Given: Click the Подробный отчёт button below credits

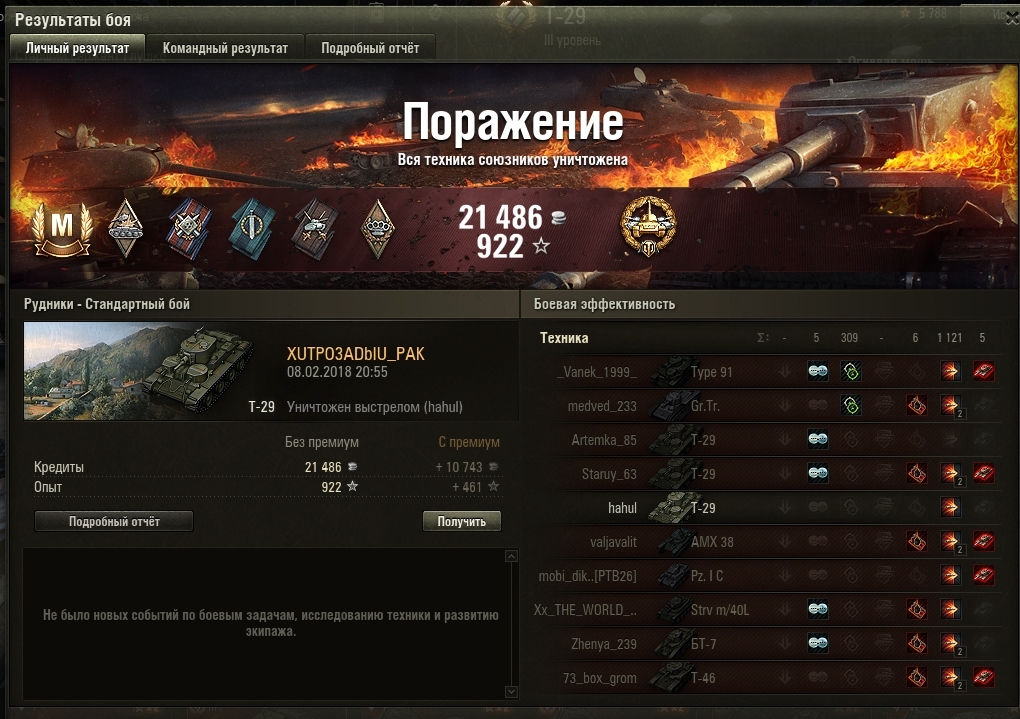Looking at the screenshot, I should click(114, 521).
